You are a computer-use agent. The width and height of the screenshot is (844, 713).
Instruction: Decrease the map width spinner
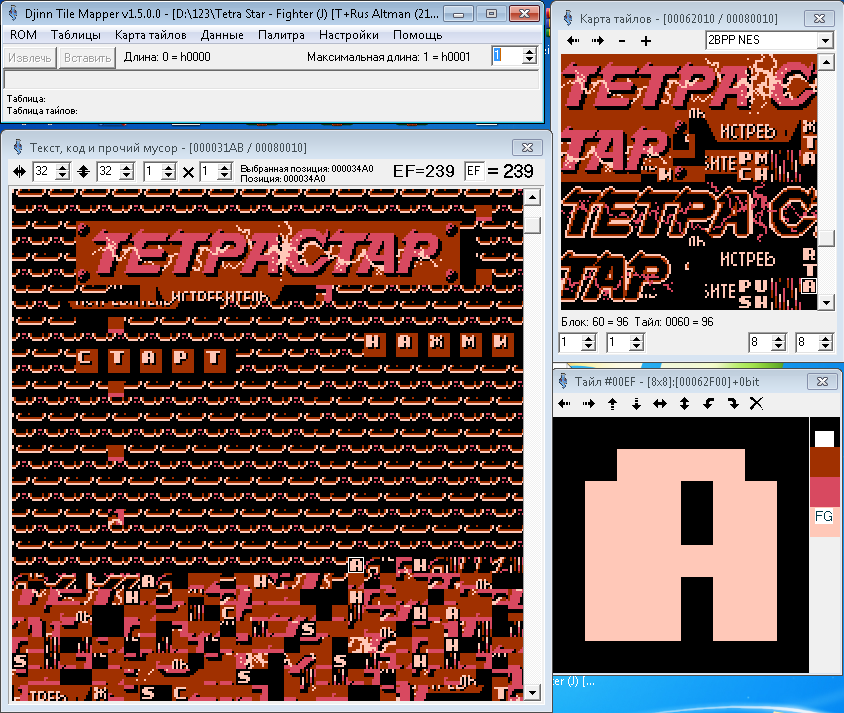[x=62, y=176]
